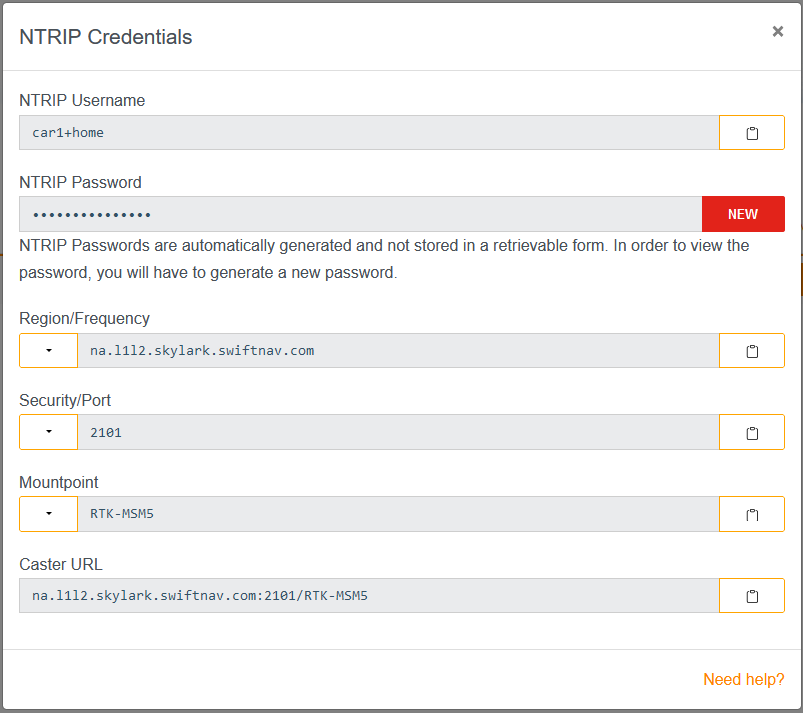
Task: Open the Need help? link
Action: (743, 679)
